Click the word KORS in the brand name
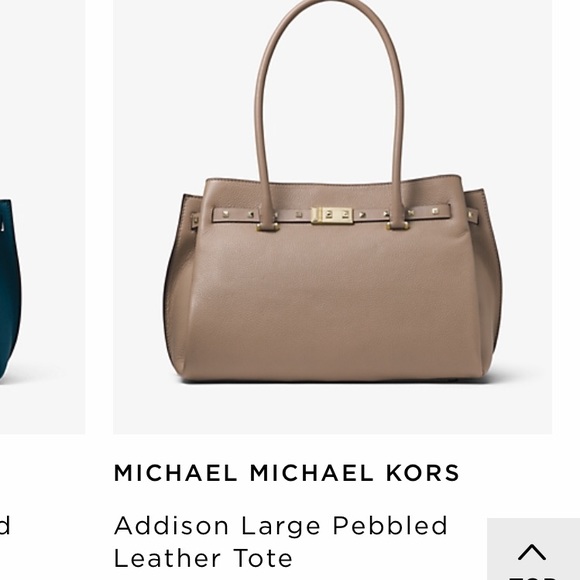 pos(423,473)
